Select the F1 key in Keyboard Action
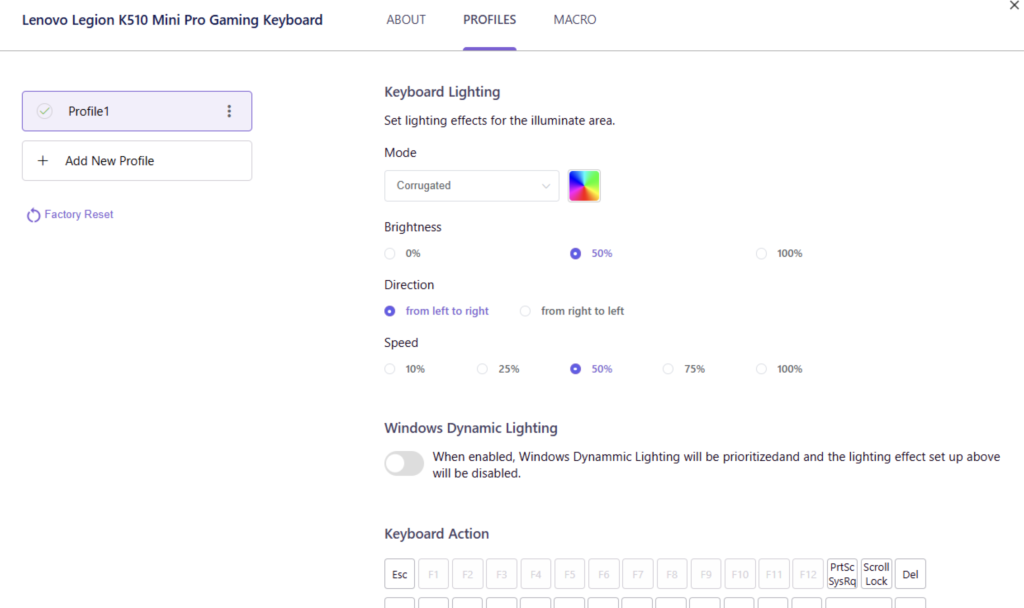Screen dimensions: 1024x608 click(434, 574)
